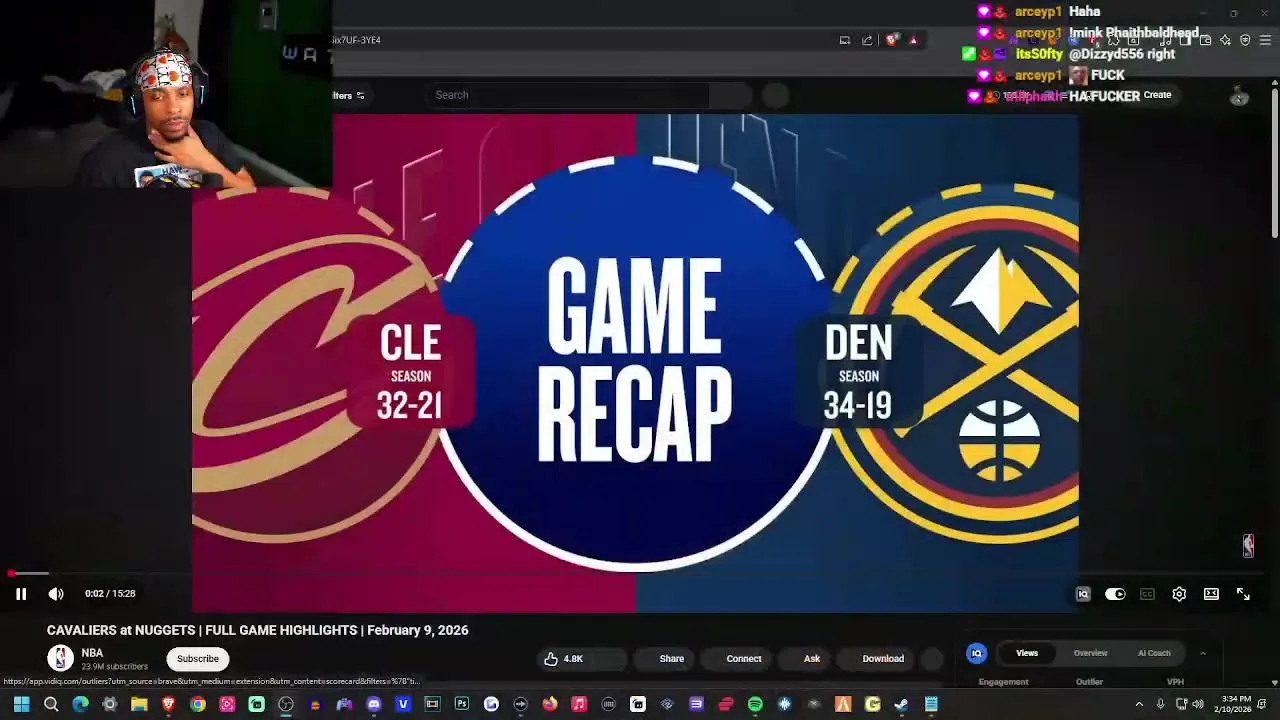Select the Overview tab
This screenshot has width=1280, height=720.
pos(1091,653)
